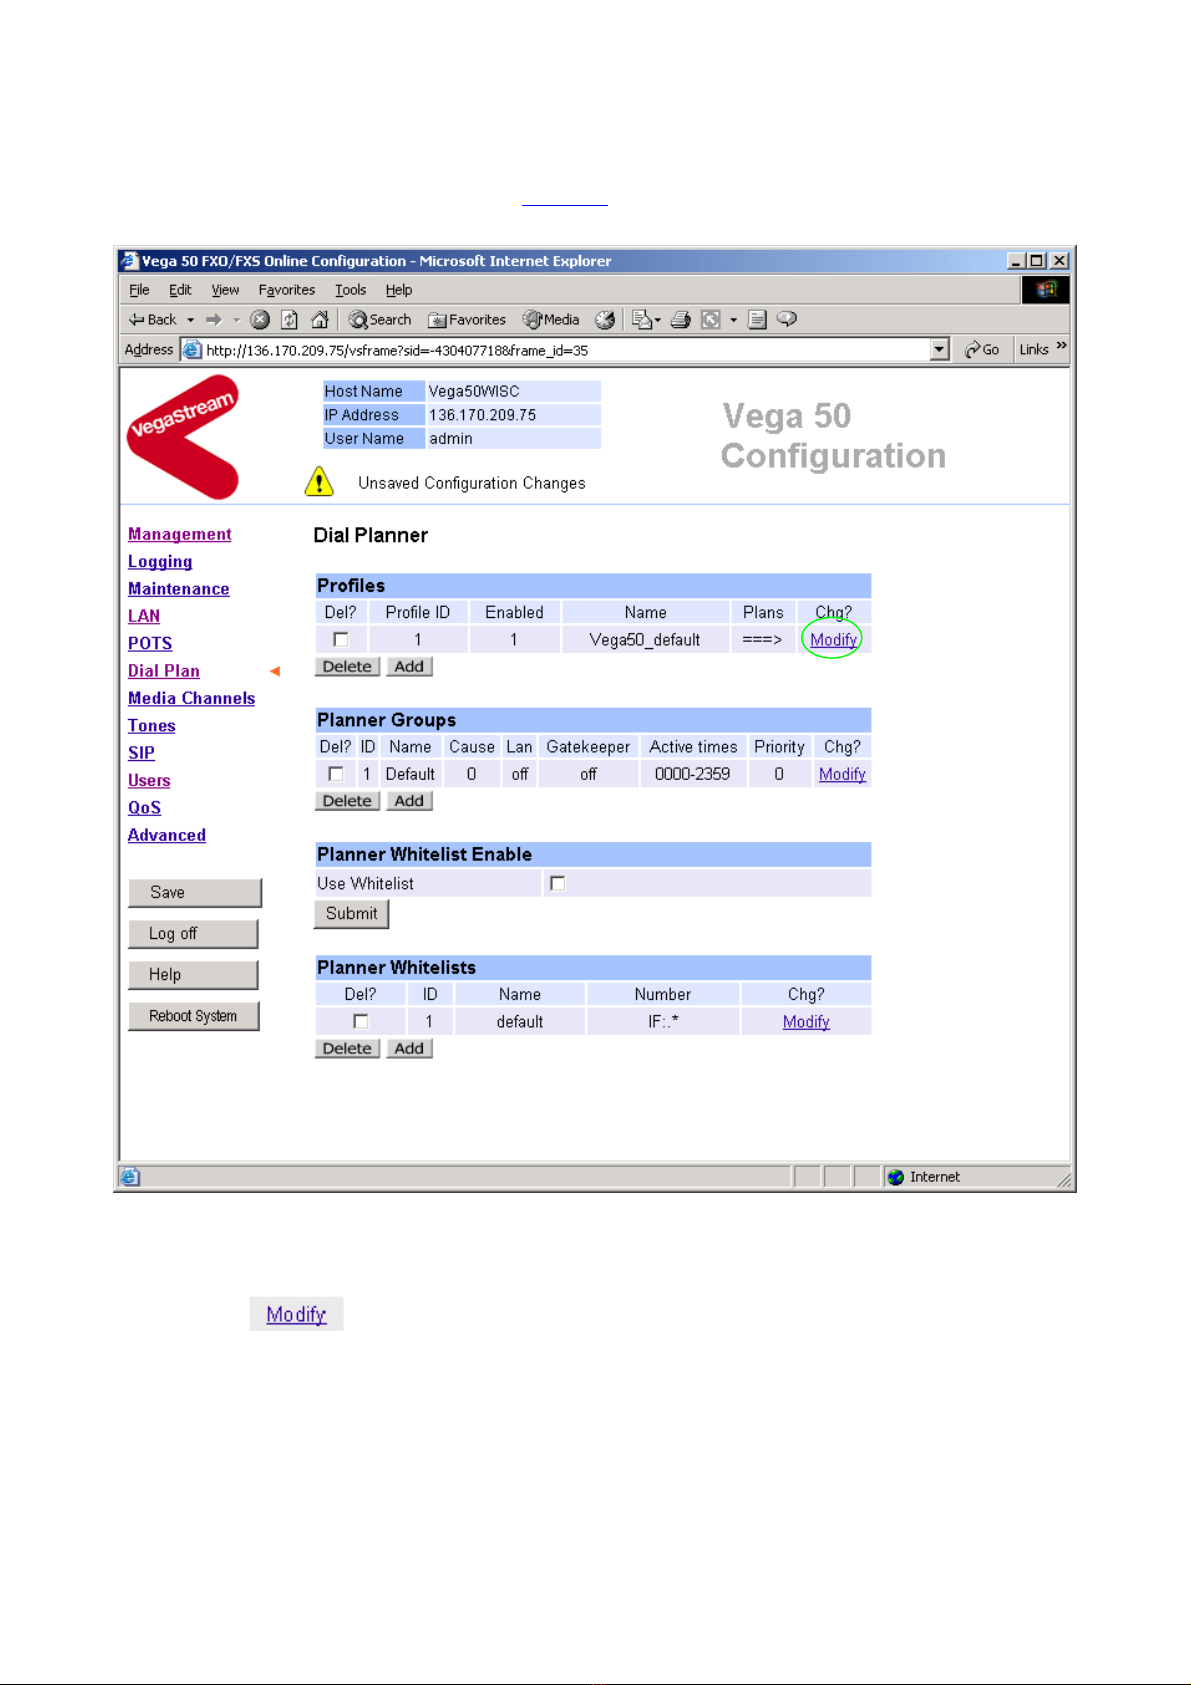1191x1685 pixels.
Task: Click the Back arrow in IE toolbar
Action: click(152, 320)
